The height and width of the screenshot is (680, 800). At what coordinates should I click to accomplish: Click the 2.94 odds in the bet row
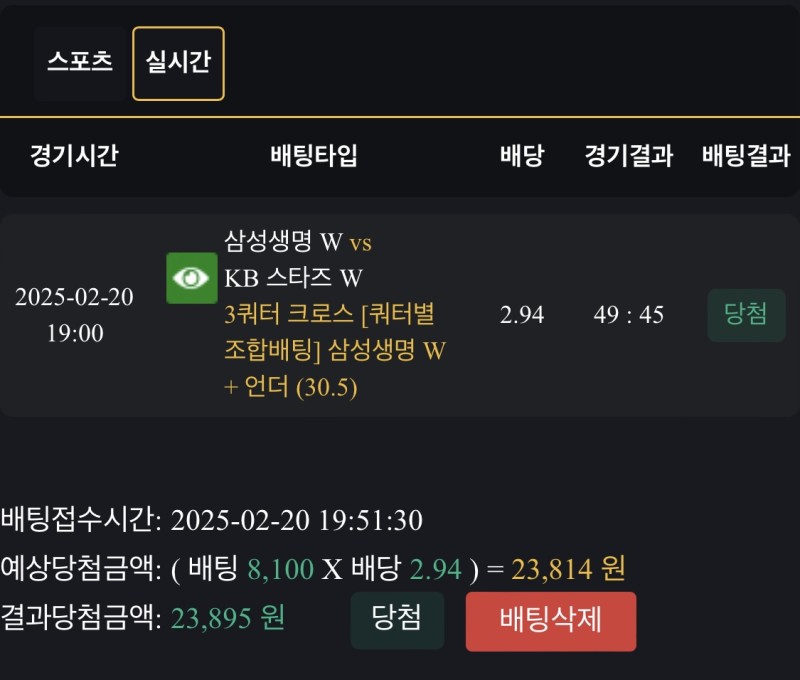pyautogui.click(x=521, y=315)
